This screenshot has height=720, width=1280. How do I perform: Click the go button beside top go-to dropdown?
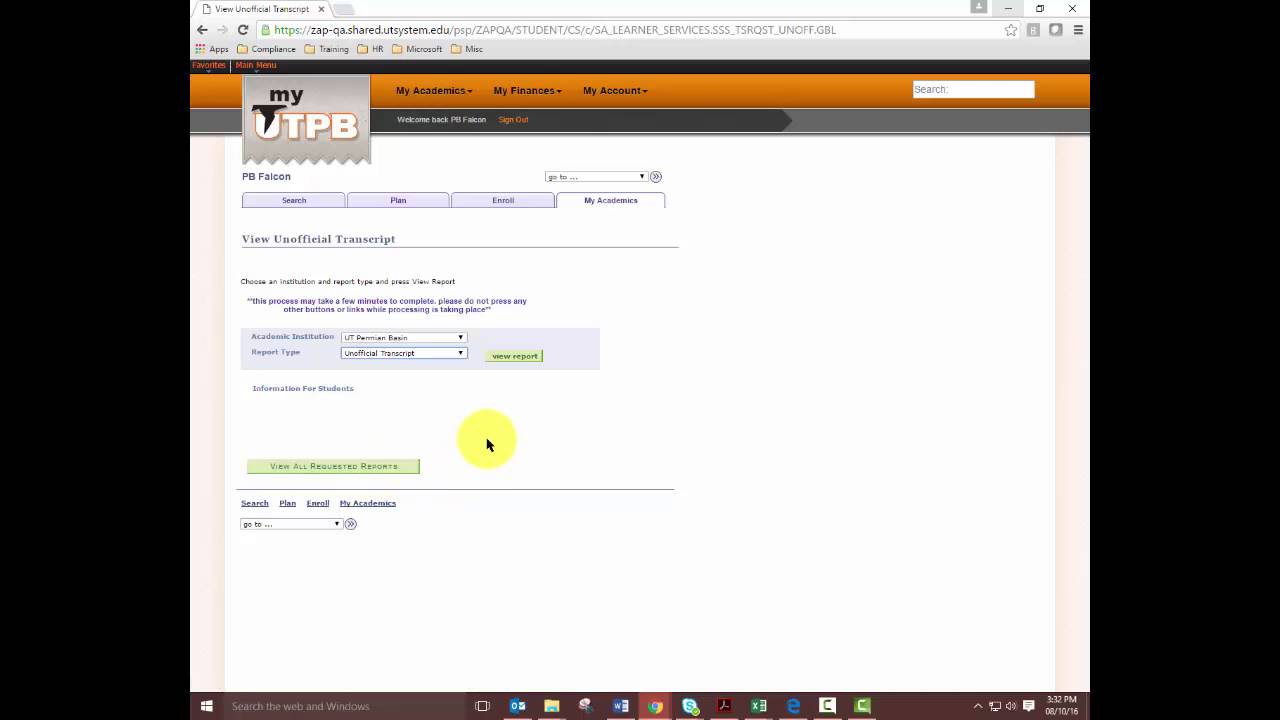pos(656,177)
